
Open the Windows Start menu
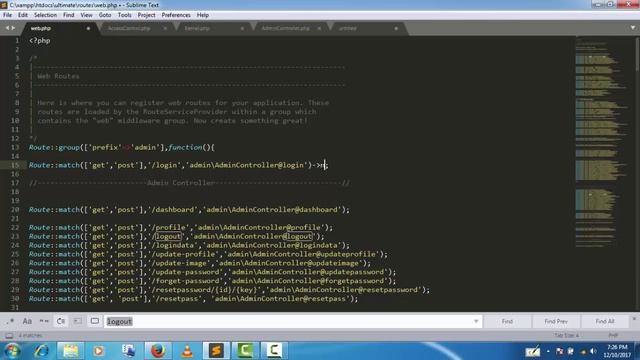pyautogui.click(x=12, y=351)
